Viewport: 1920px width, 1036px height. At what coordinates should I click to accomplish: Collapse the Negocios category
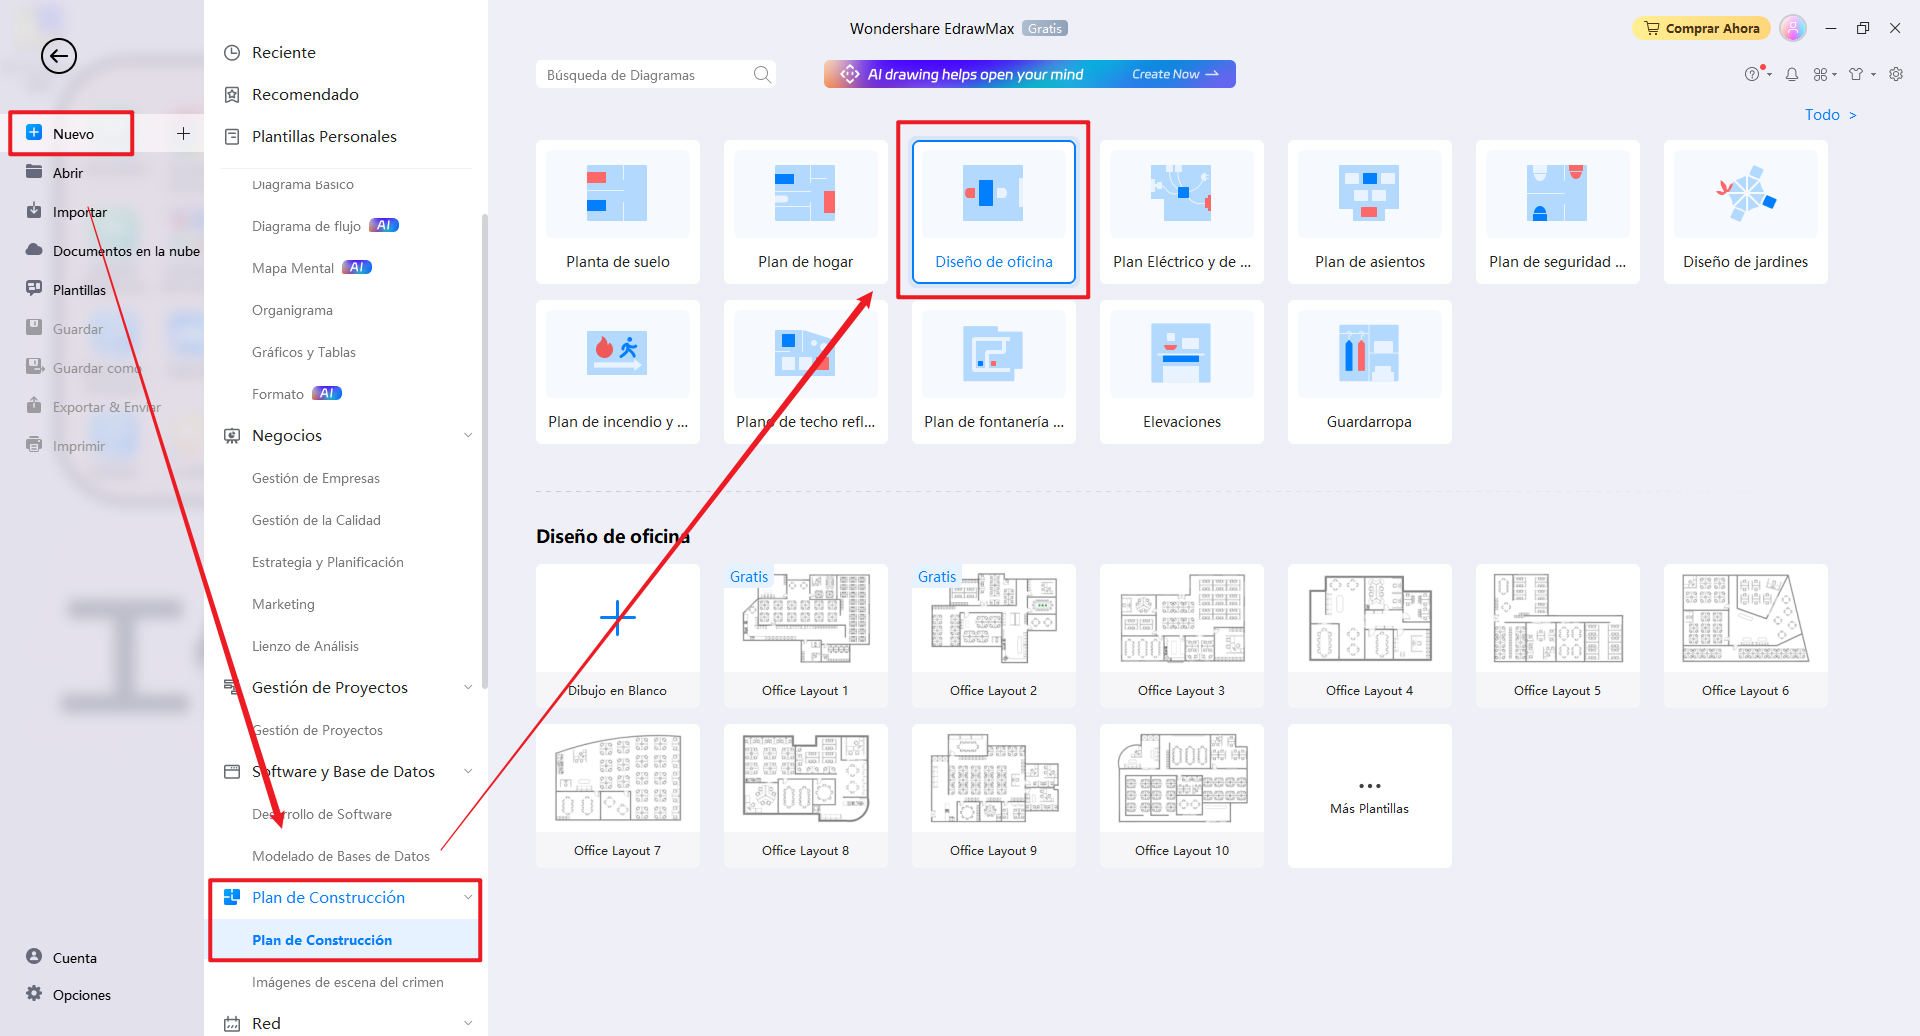coord(468,436)
